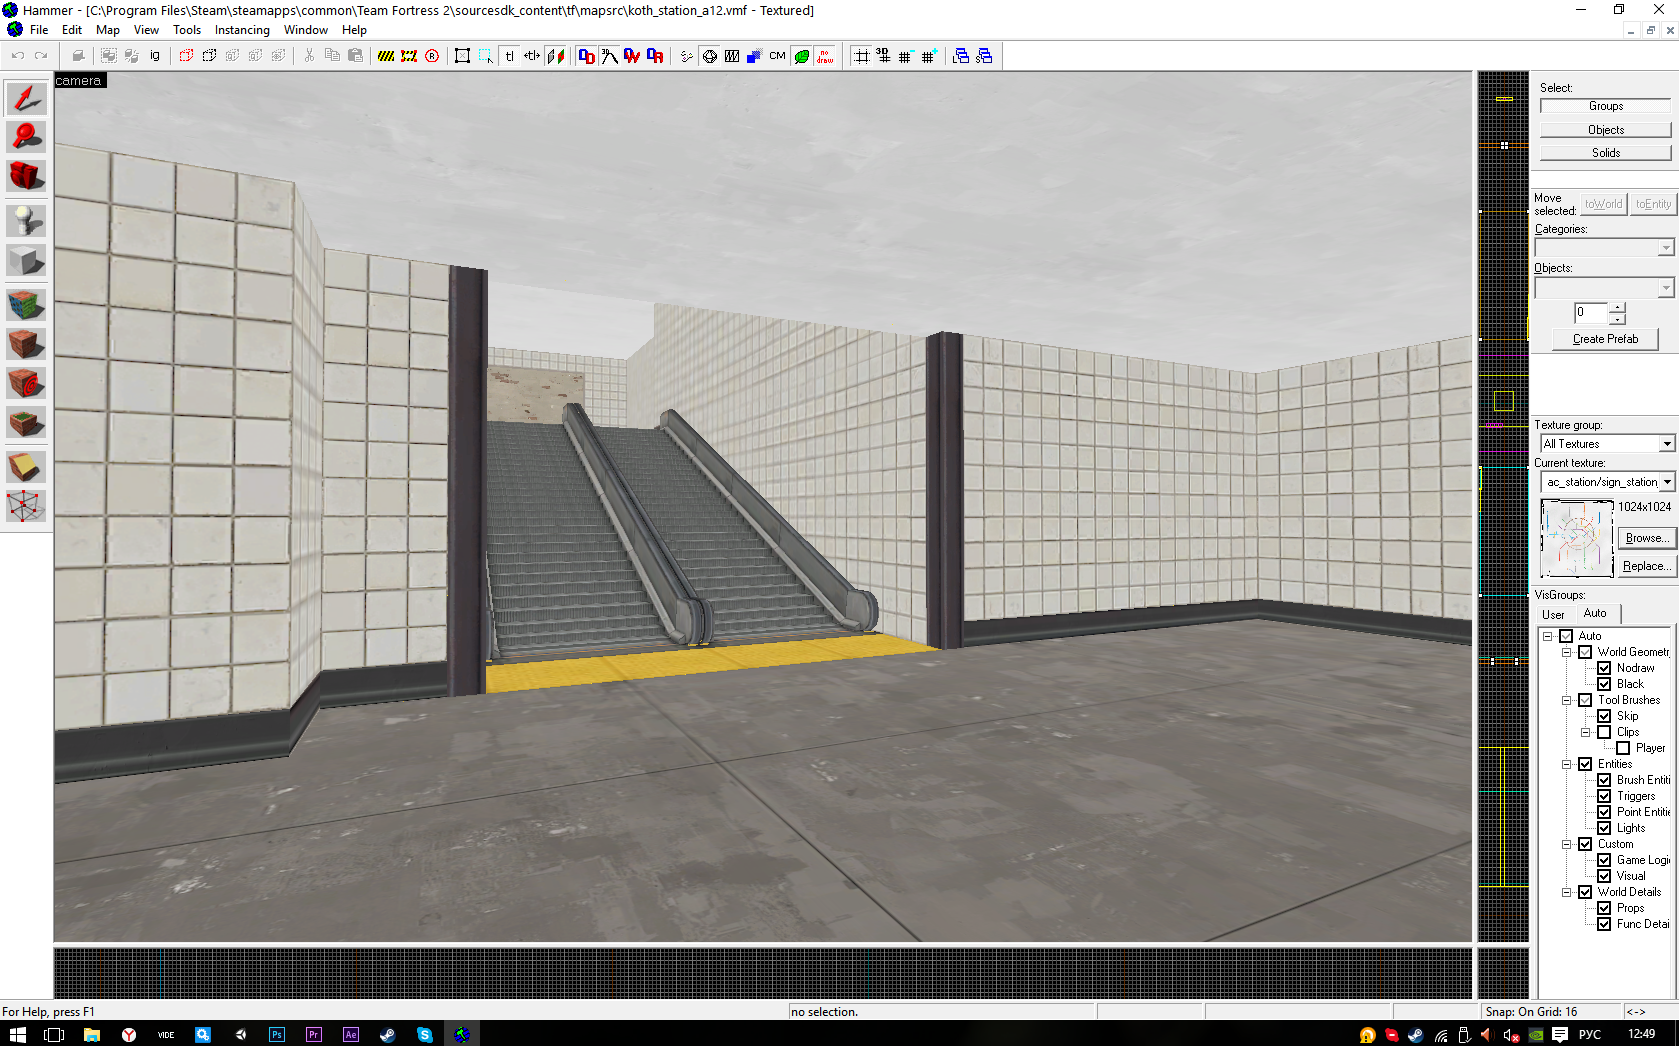Select the Clipping tool (yellow wedge)

tap(26, 466)
